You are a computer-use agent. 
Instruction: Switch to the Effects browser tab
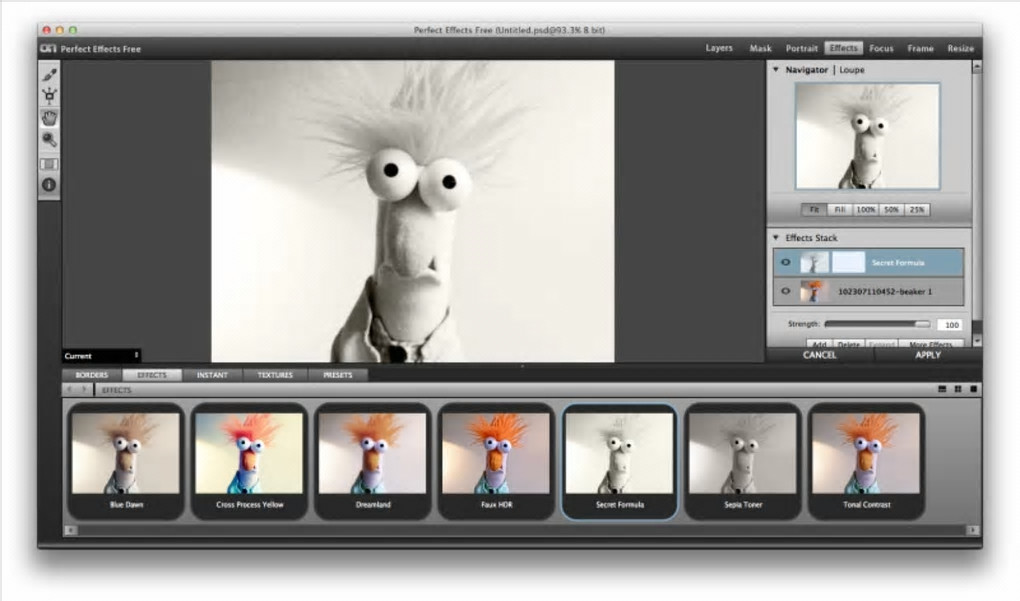coord(152,375)
